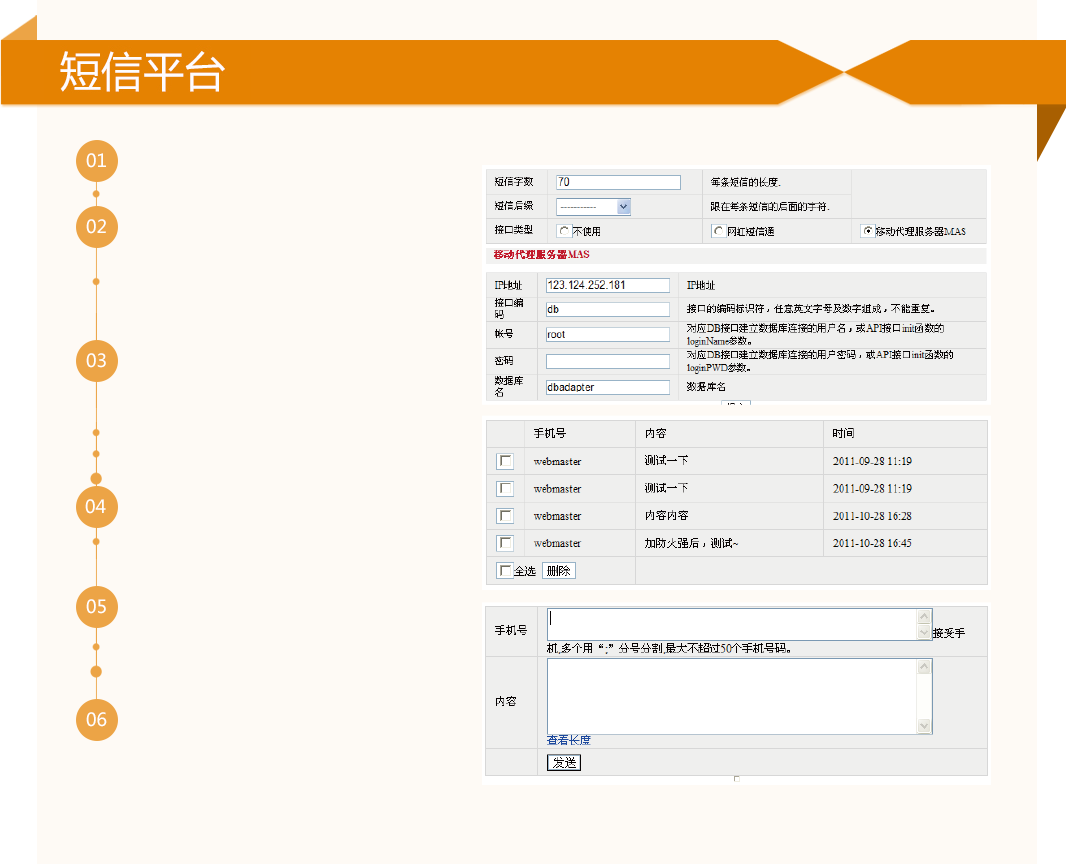1066x864 pixels.
Task: Open the 短信后缀 dropdown
Action: [x=594, y=207]
